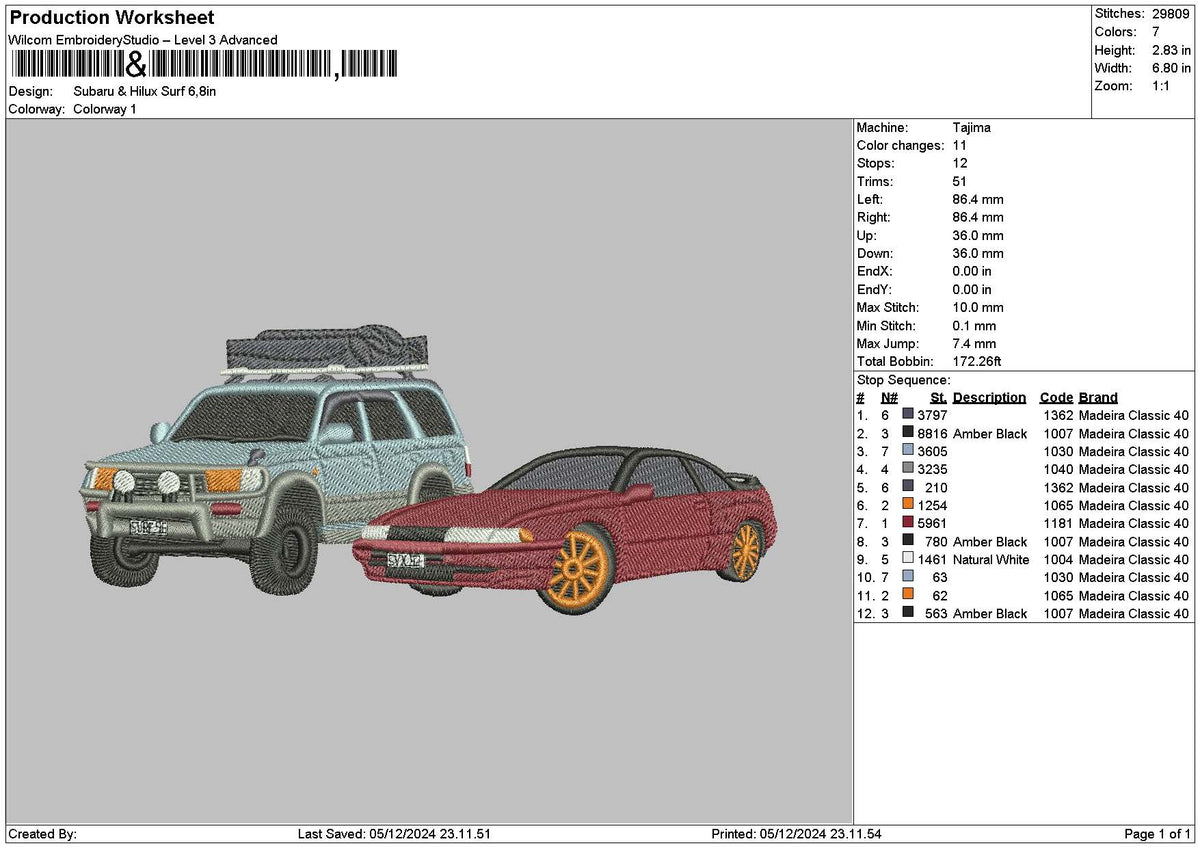Click the Width value 6.80 in
Viewport: 1200px width, 848px height.
tap(1173, 68)
